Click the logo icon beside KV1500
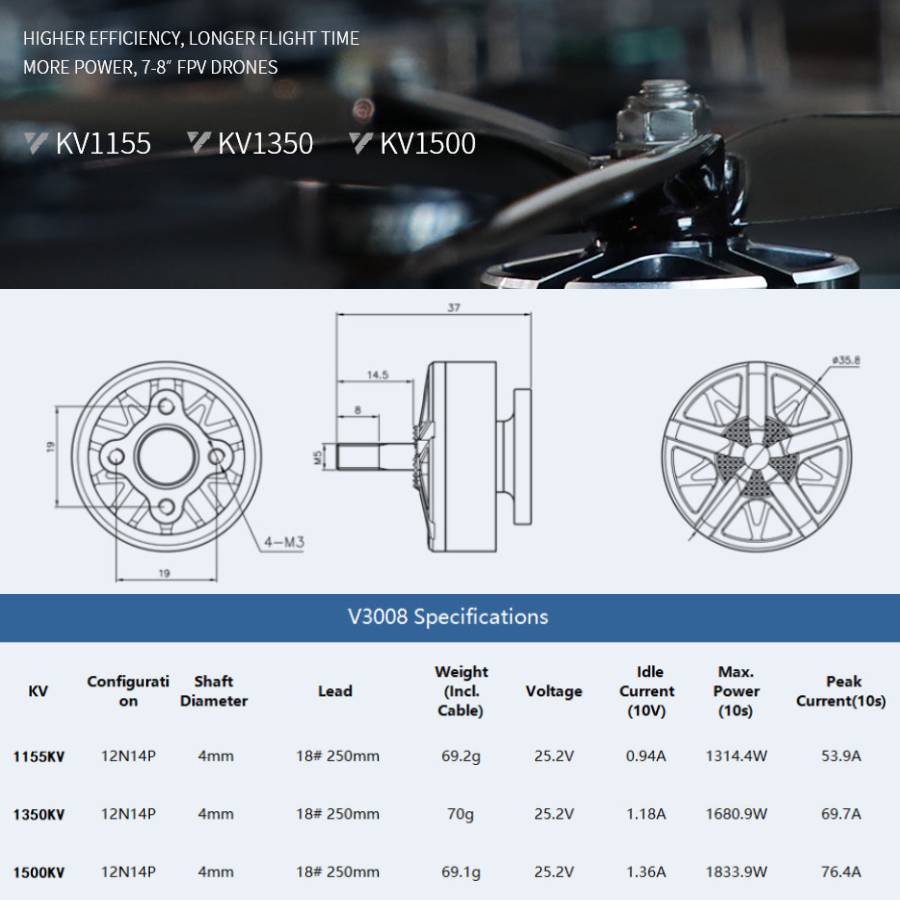 click(361, 143)
